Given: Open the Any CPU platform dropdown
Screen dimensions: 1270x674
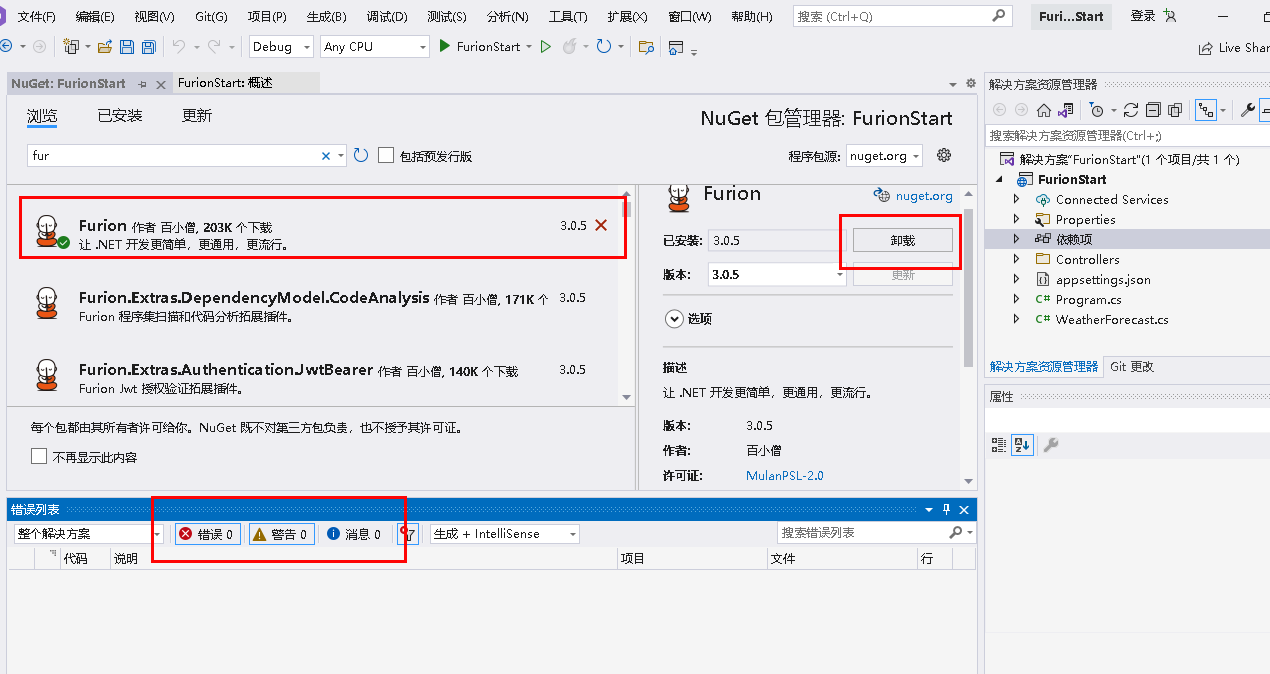Looking at the screenshot, I should (376, 47).
